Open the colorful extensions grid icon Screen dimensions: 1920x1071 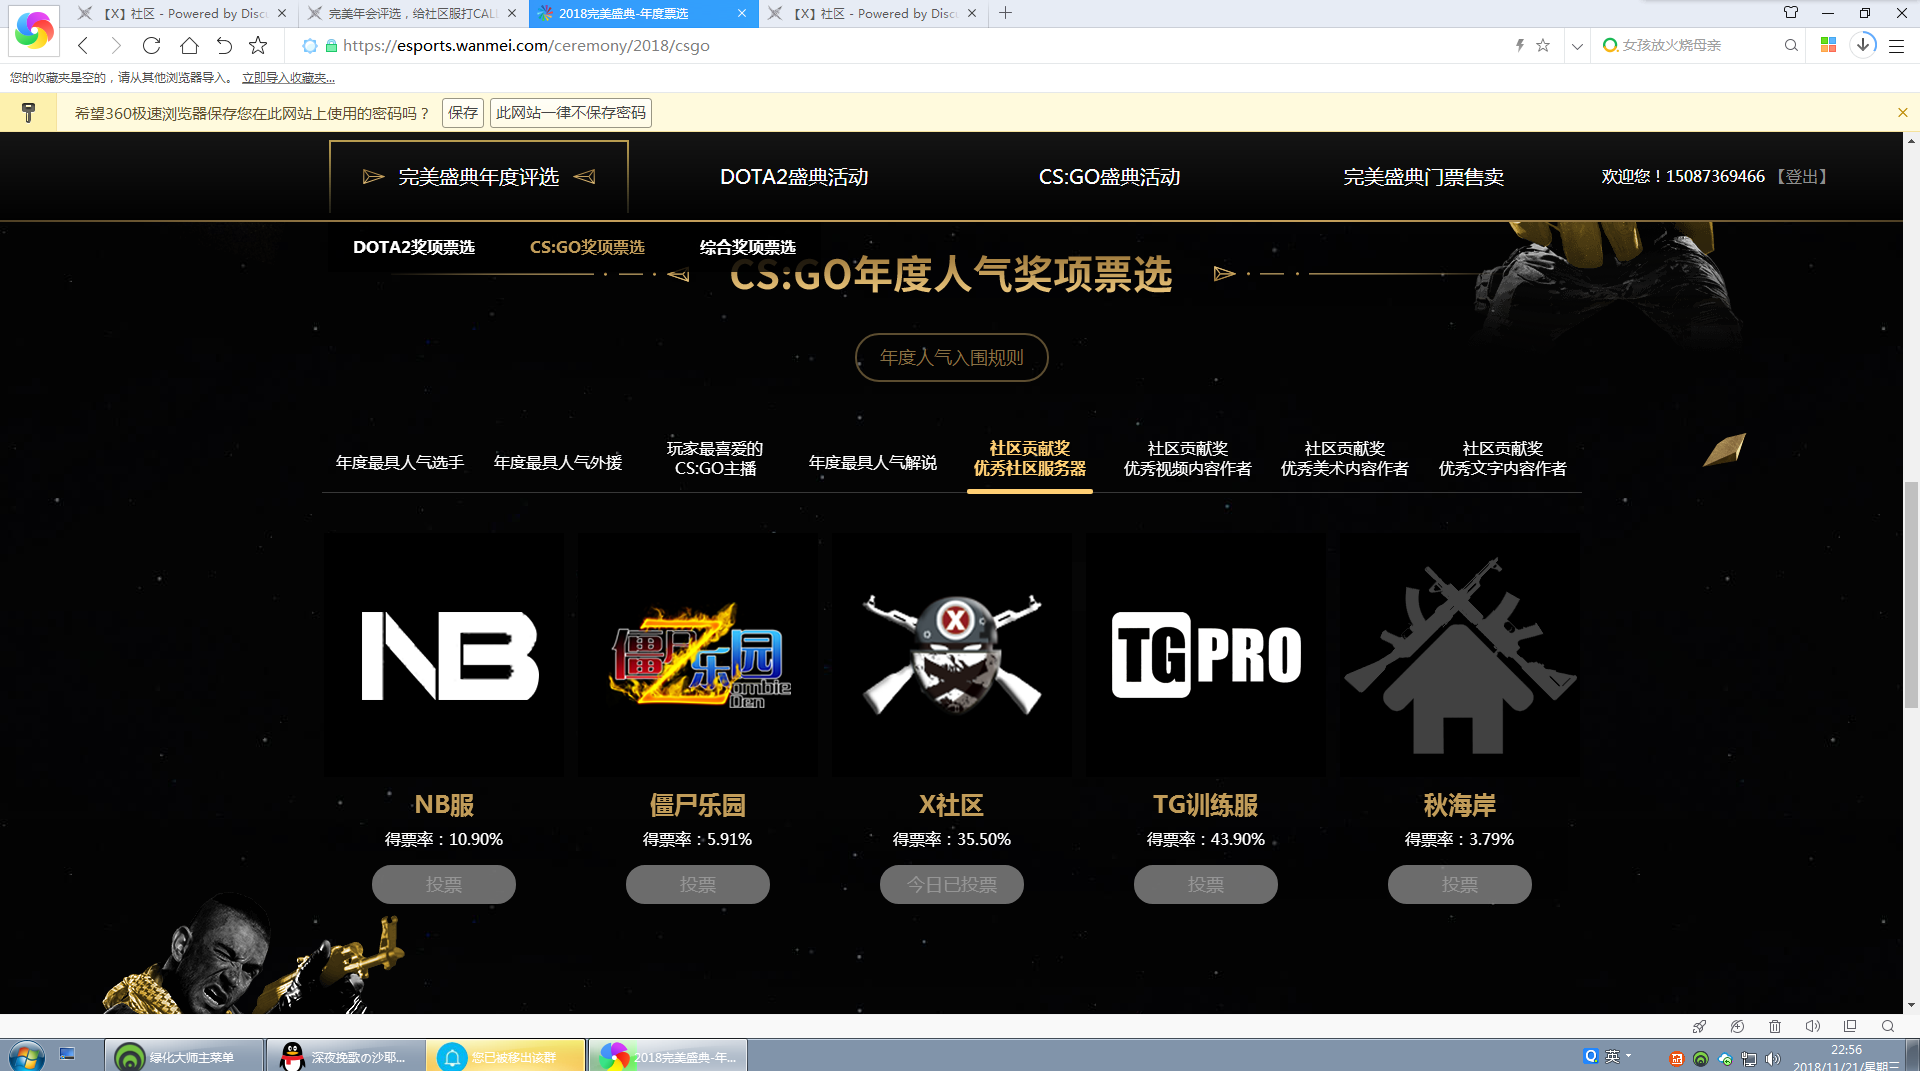pyautogui.click(x=1828, y=45)
